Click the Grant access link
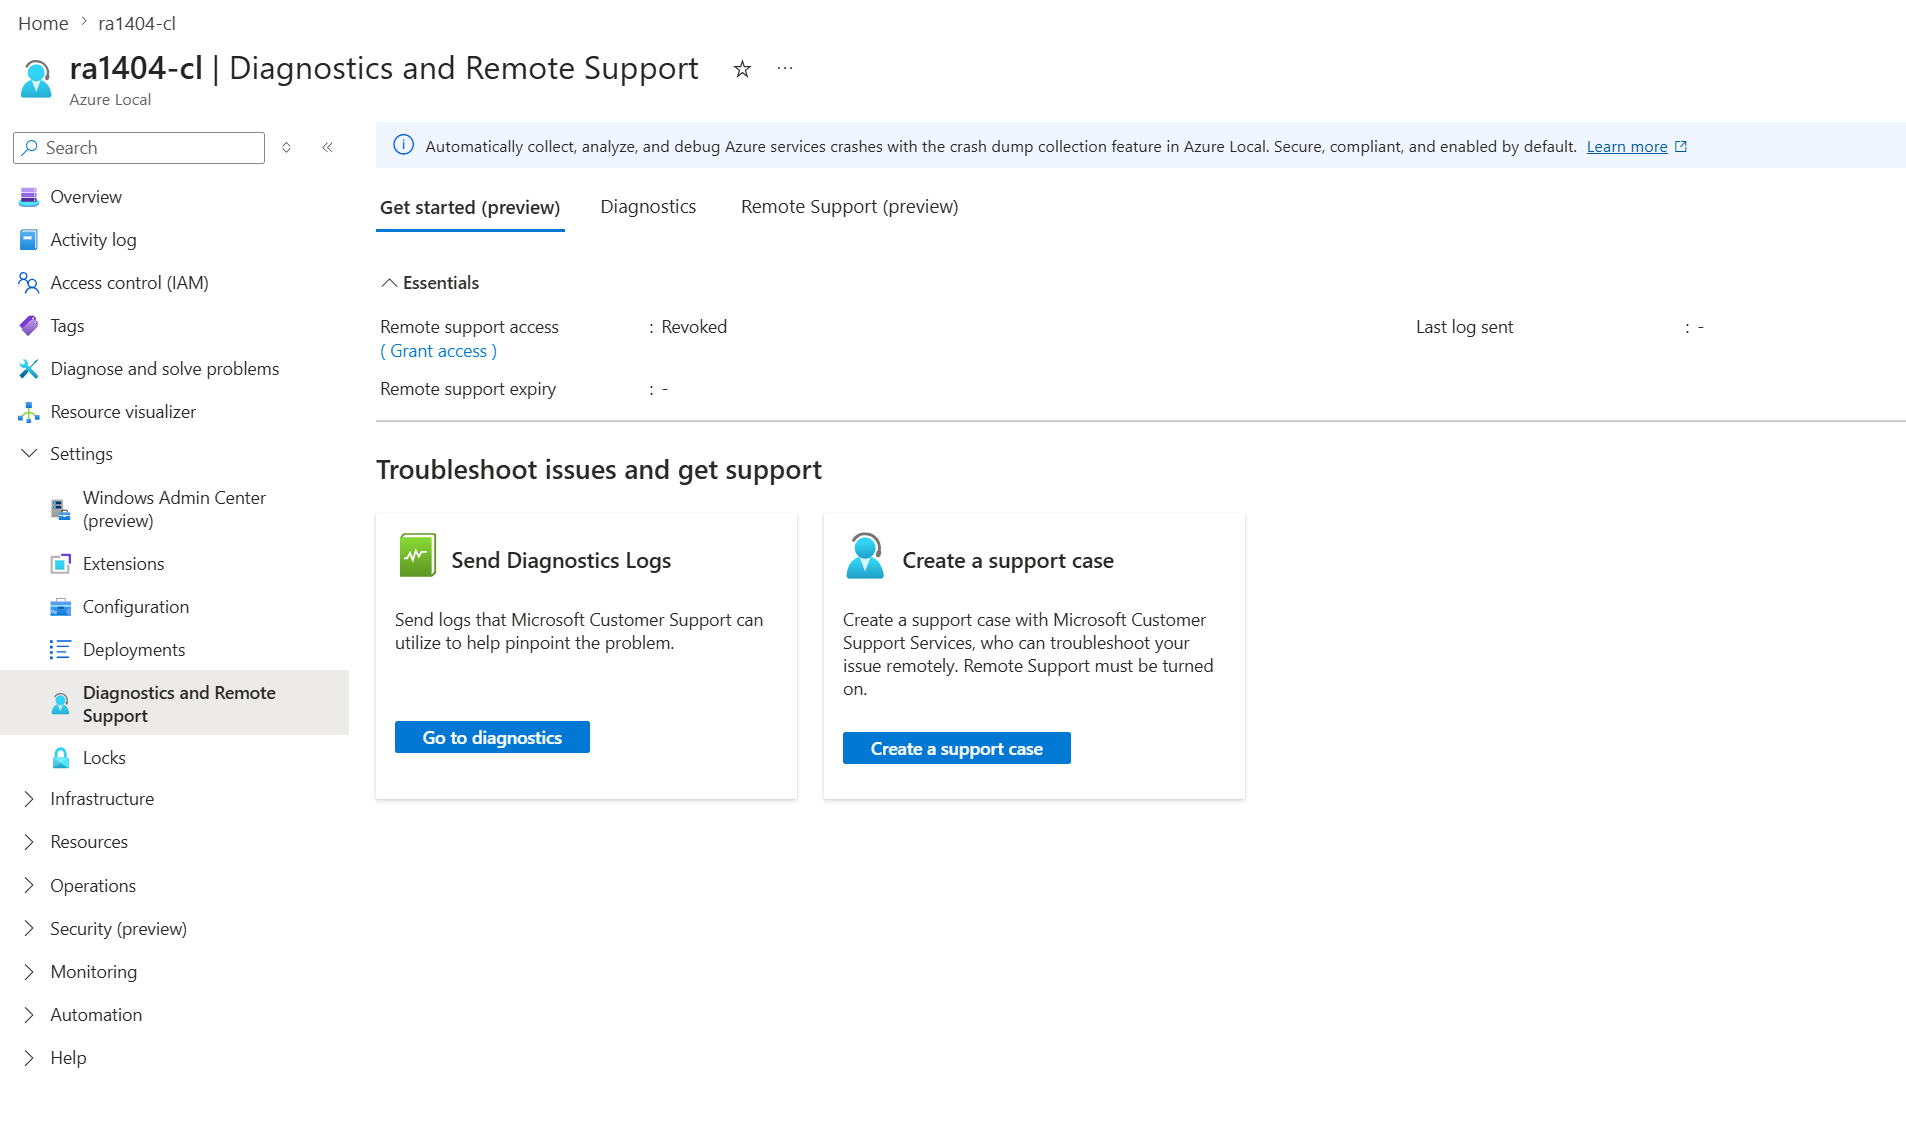The image size is (1906, 1123). tap(438, 351)
